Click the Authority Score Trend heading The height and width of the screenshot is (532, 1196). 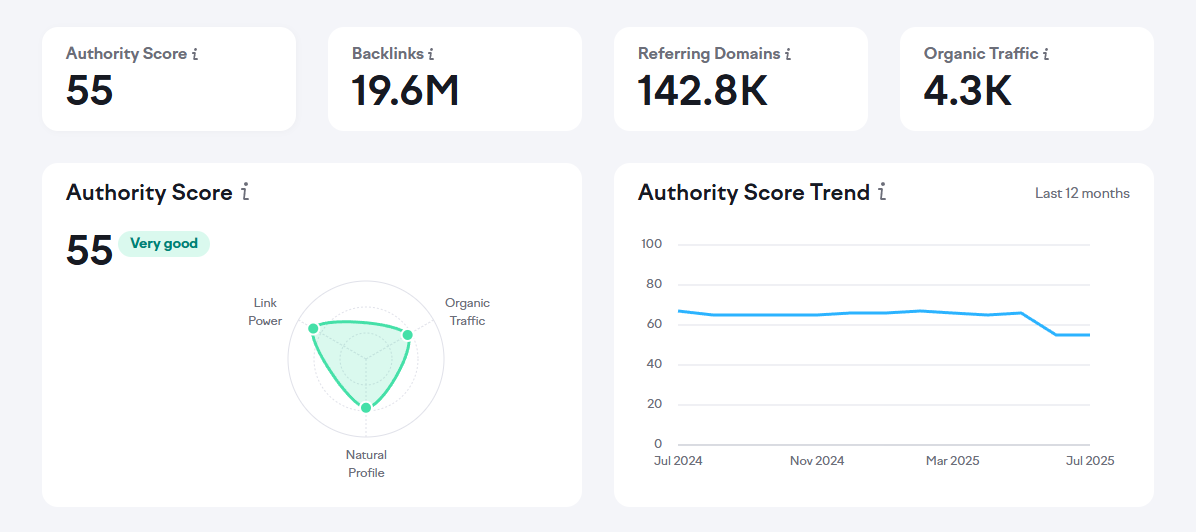pyautogui.click(x=754, y=192)
